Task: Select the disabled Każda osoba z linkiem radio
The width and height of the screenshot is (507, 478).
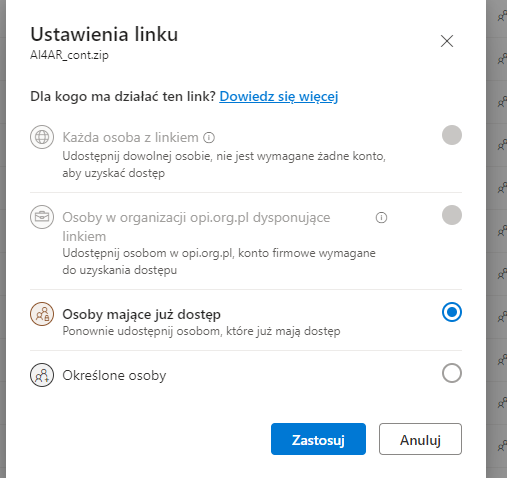Action: tap(452, 135)
